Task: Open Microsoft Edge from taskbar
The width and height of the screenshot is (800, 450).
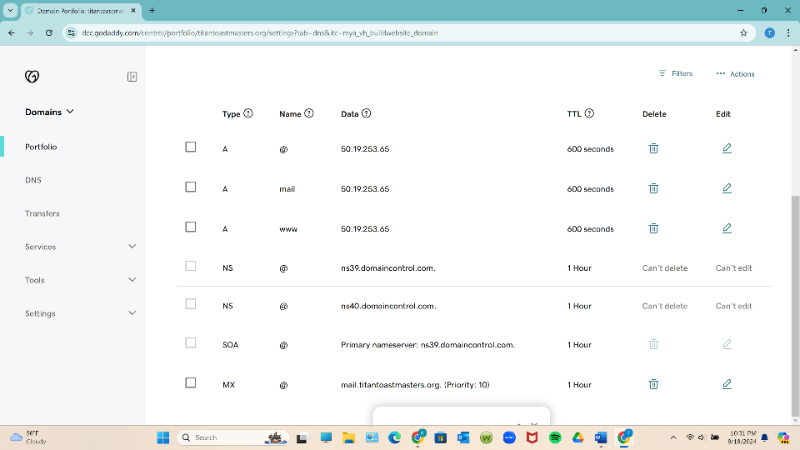Action: coord(394,438)
